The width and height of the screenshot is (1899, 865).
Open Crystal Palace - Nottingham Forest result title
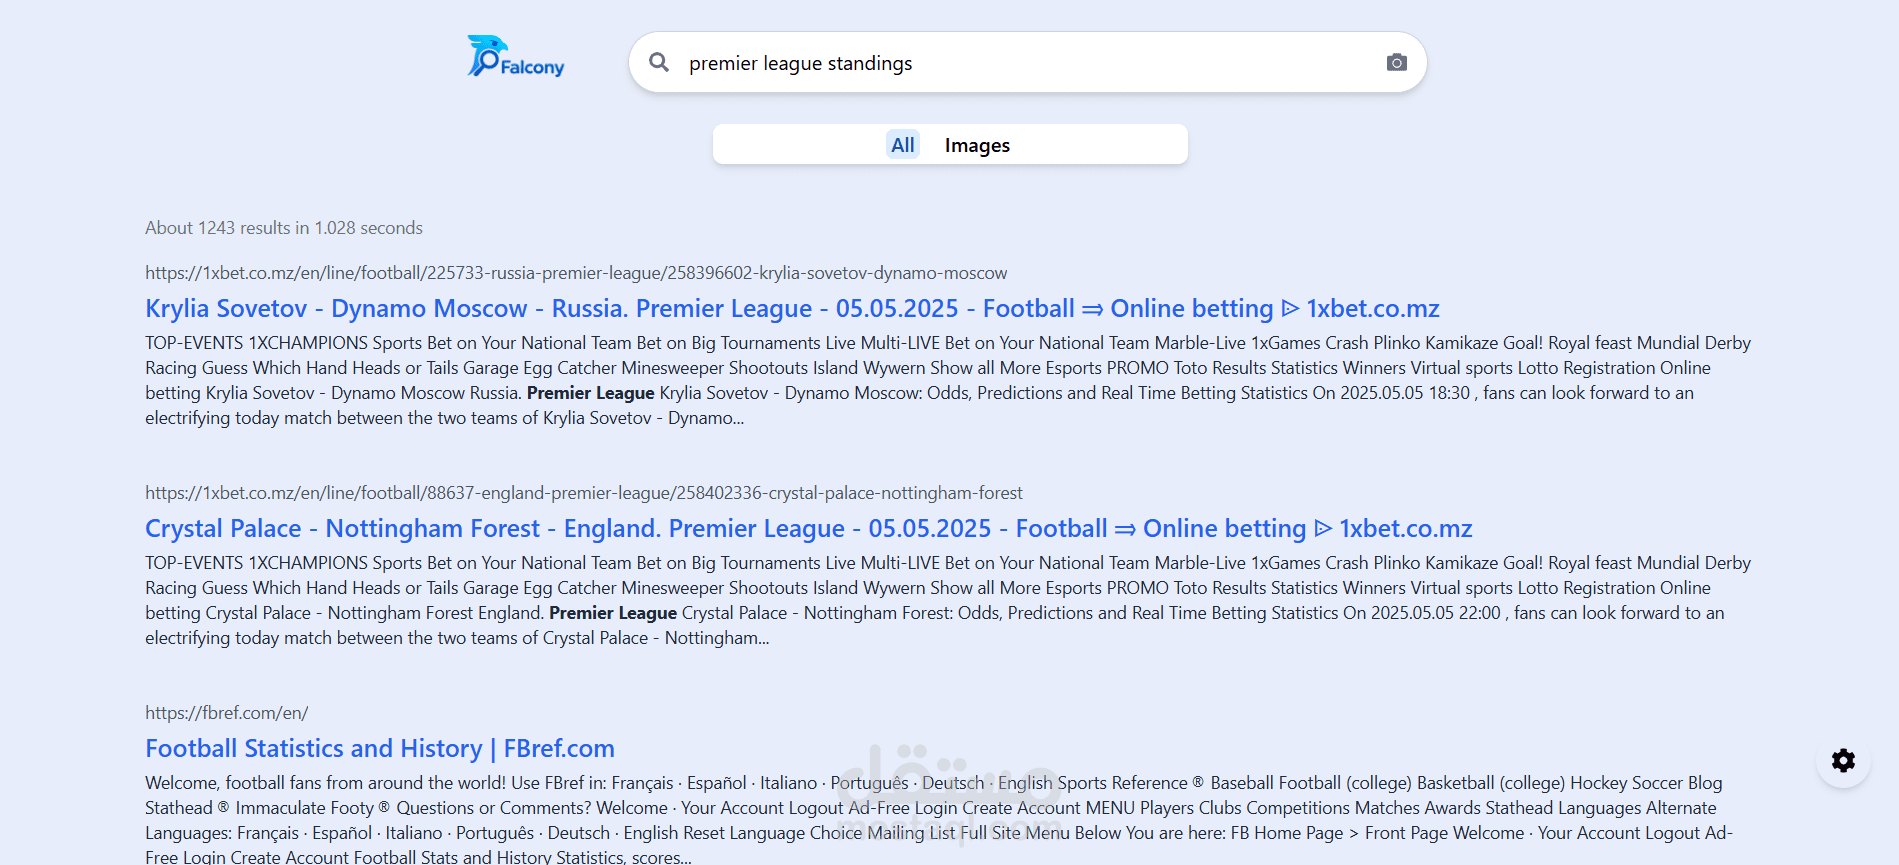coord(808,528)
